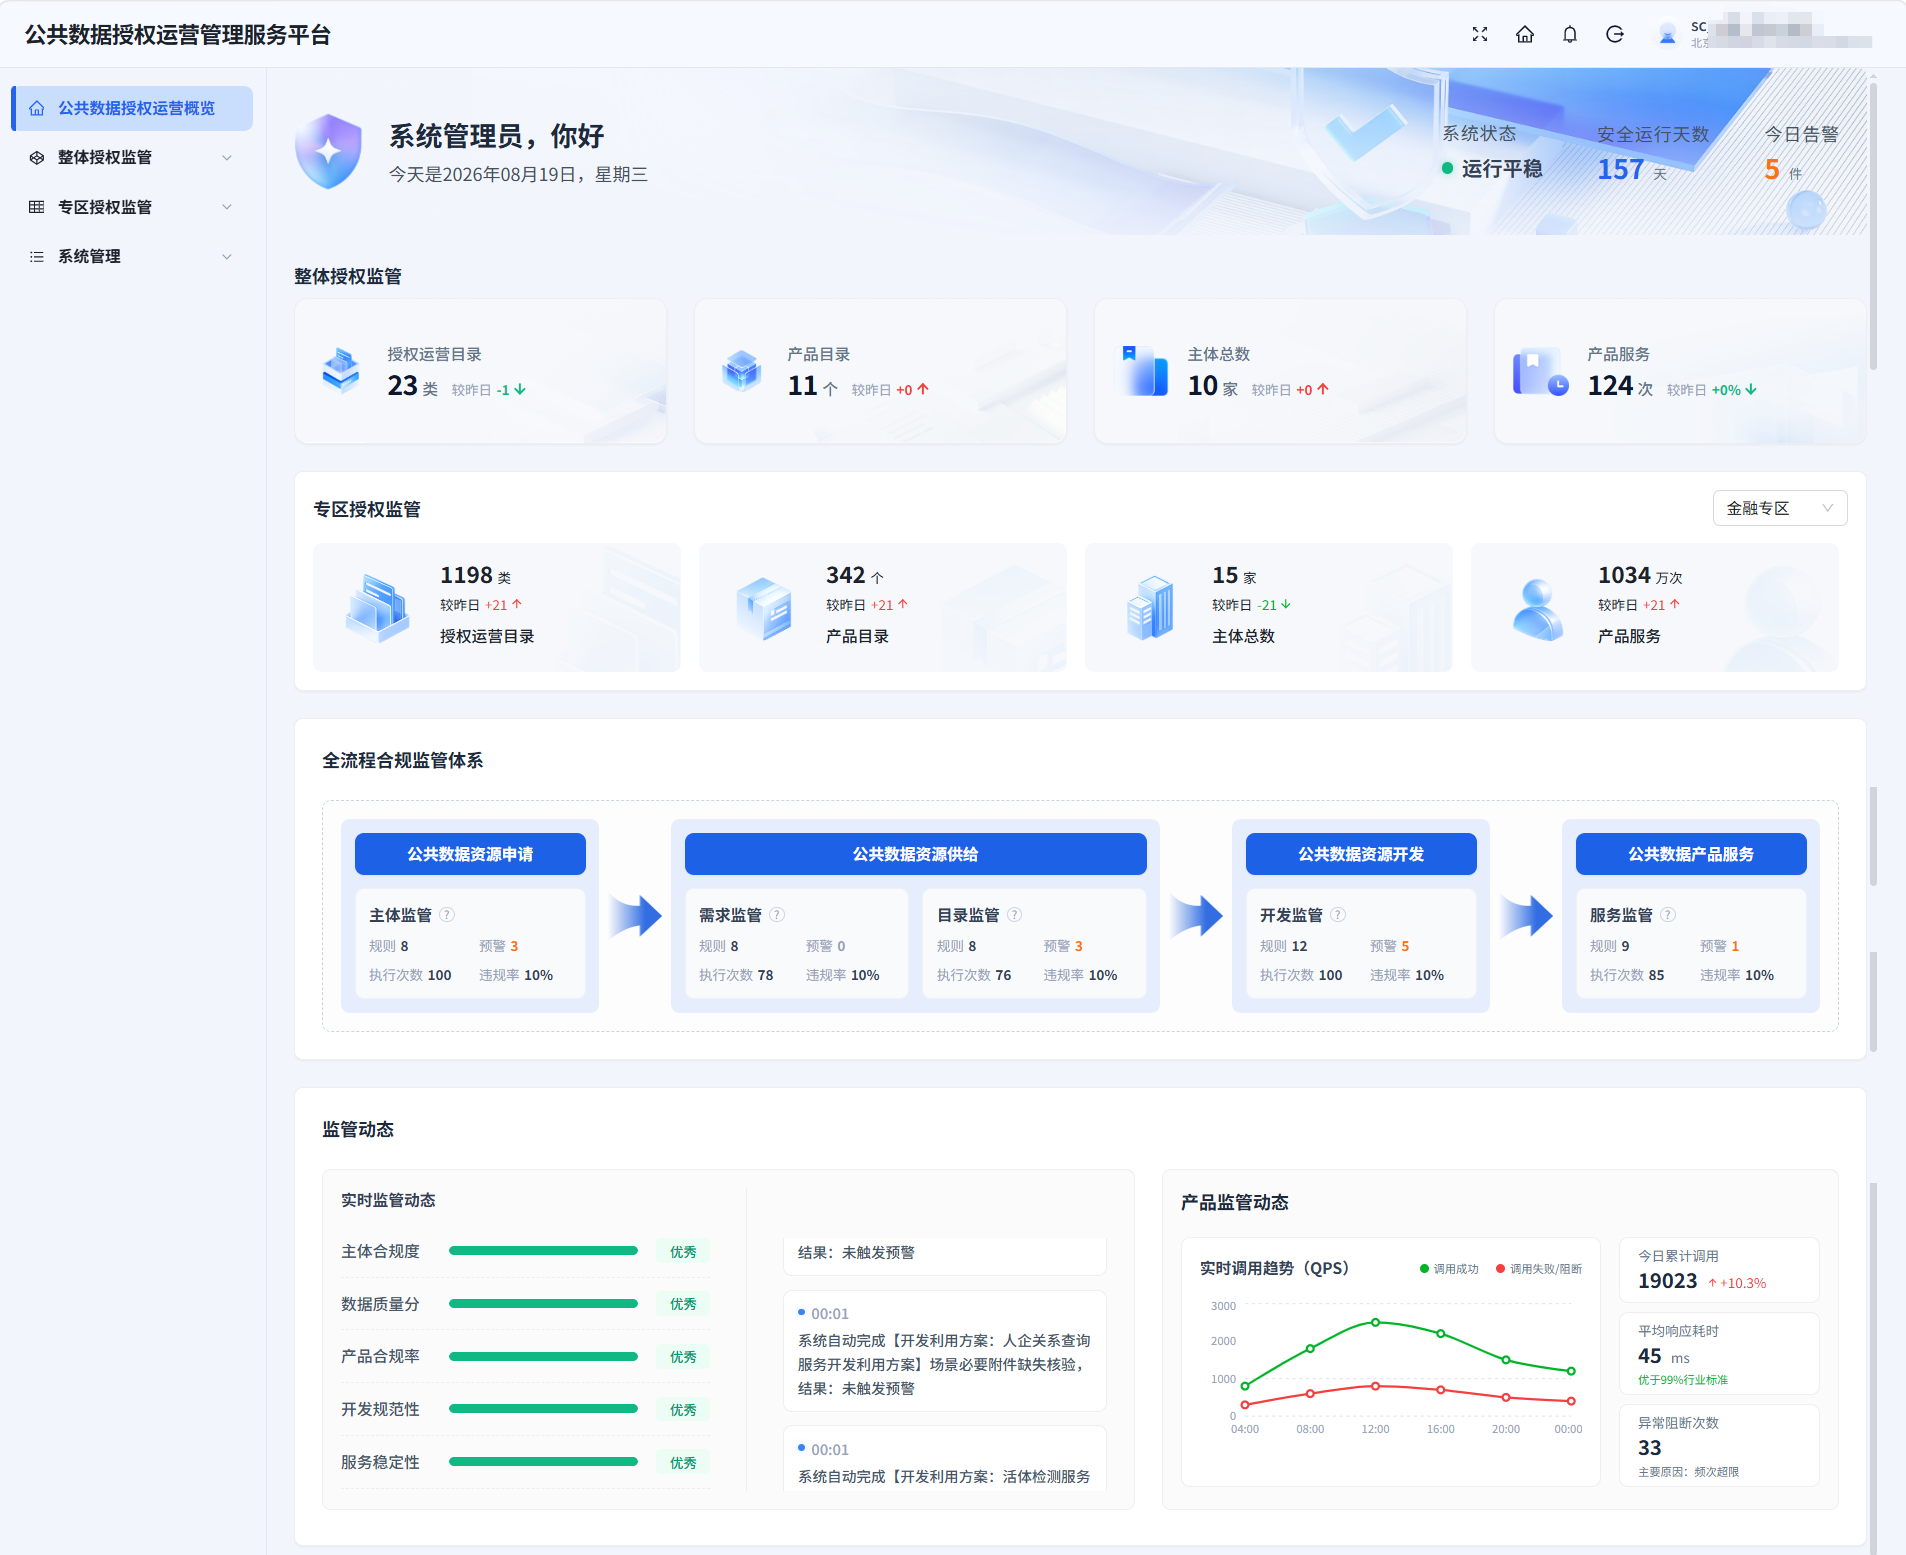The height and width of the screenshot is (1555, 1906).
Task: Click the 产品目录 cube icon in overview
Action: pos(742,371)
